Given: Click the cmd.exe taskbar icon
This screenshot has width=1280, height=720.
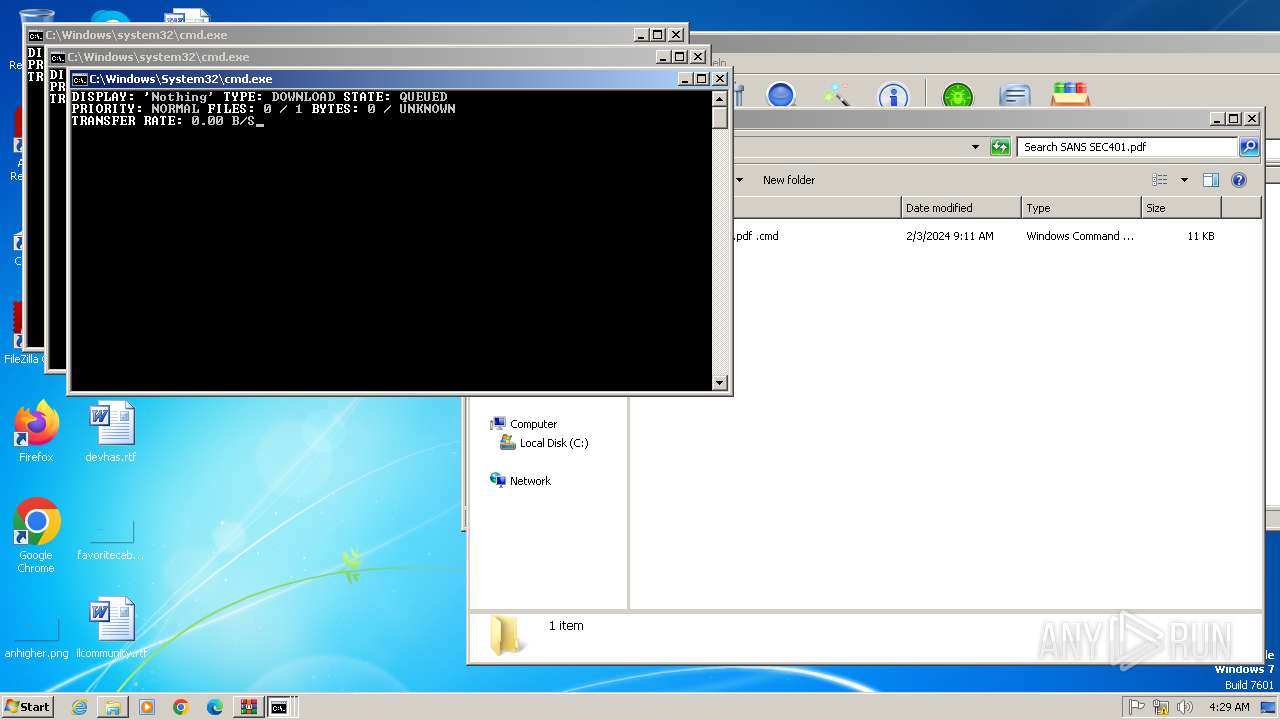Looking at the screenshot, I should point(281,707).
